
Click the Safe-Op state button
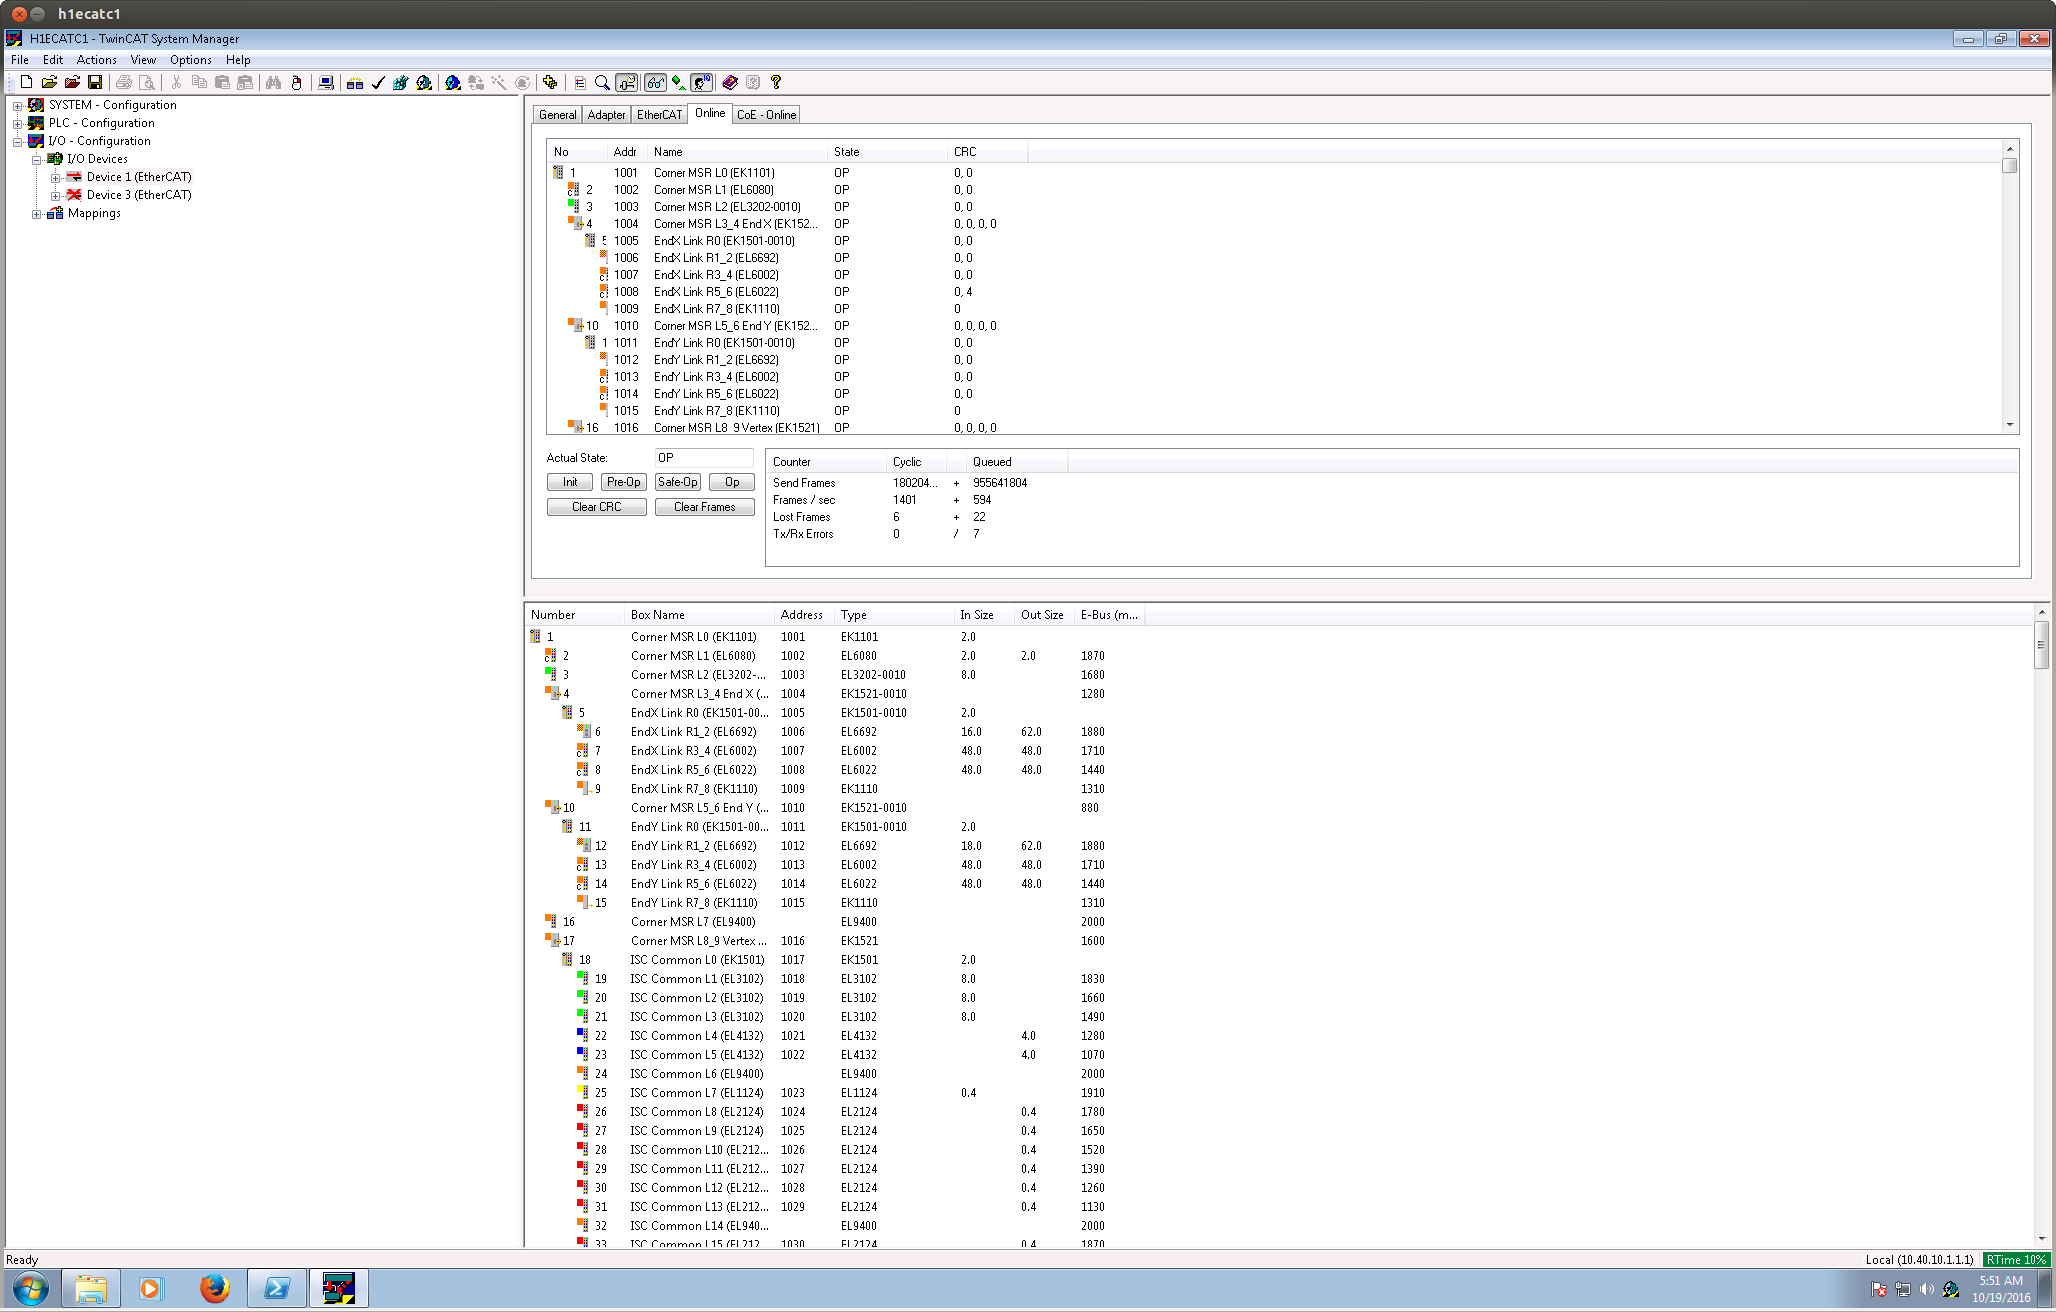[677, 482]
